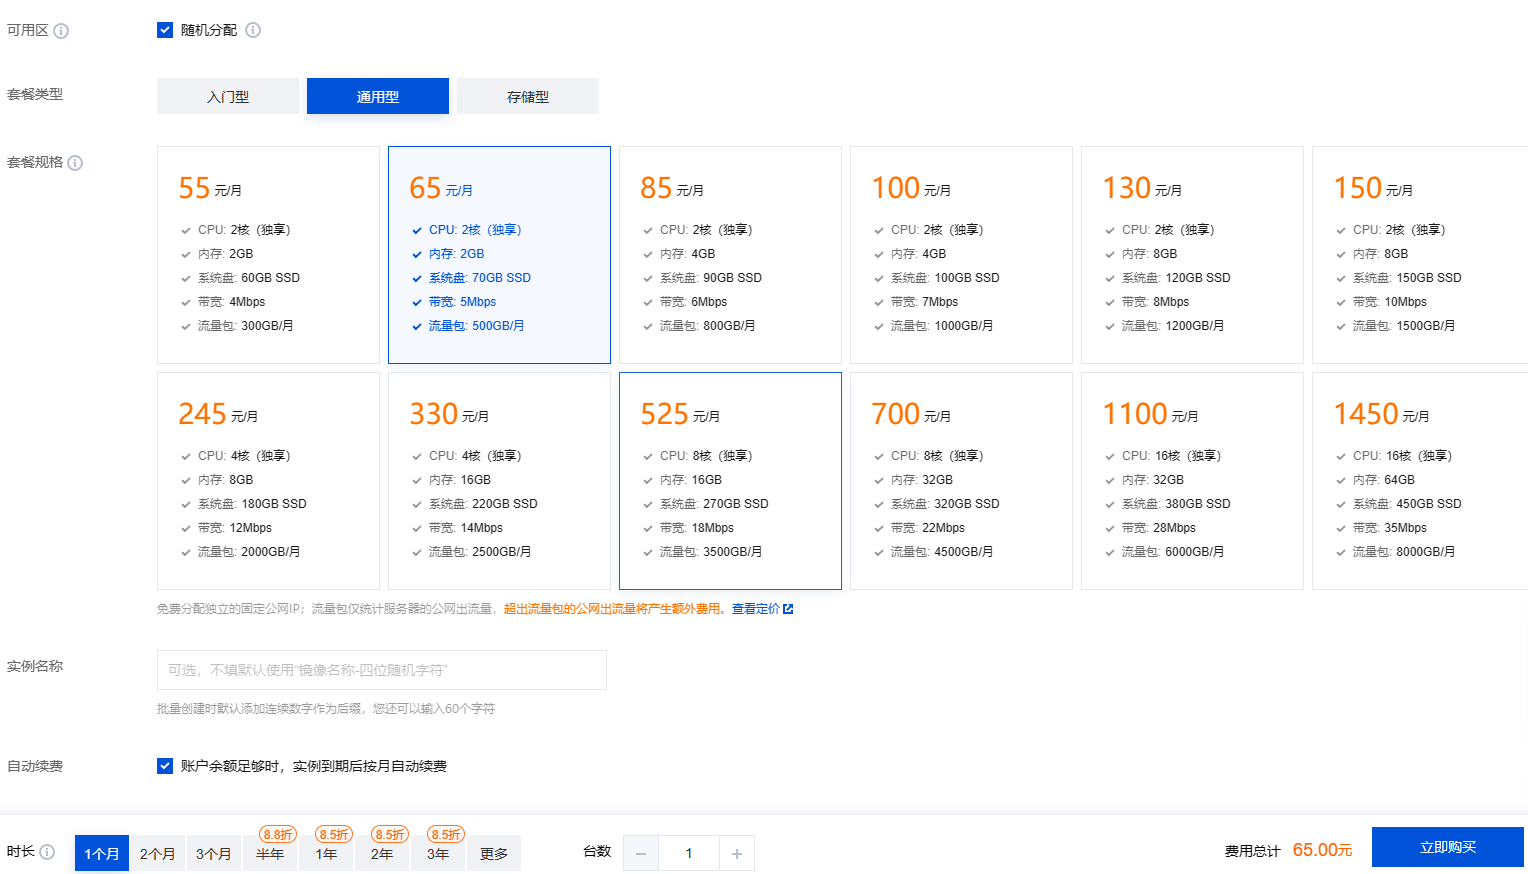
Task: Increase server count with plus button
Action: point(737,854)
